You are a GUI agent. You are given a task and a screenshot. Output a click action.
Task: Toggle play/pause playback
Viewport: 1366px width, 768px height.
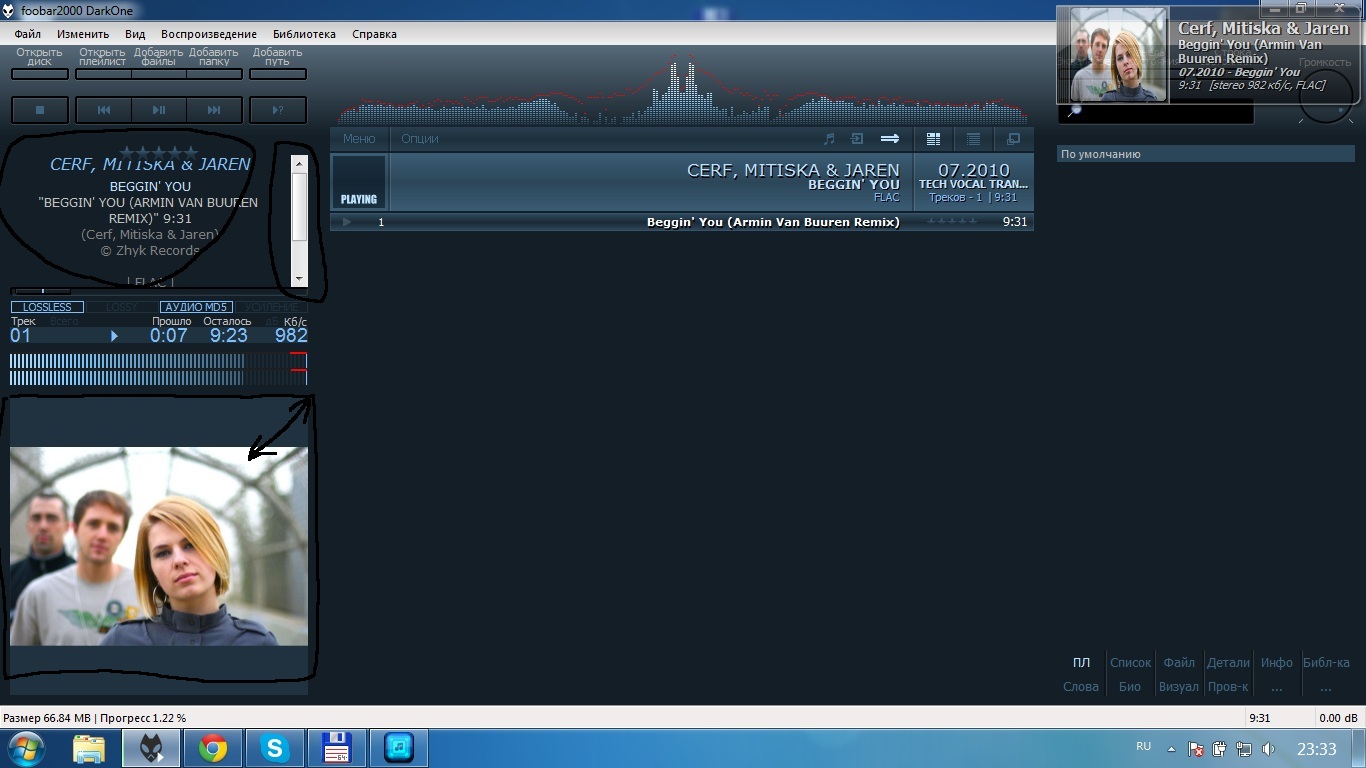tap(159, 110)
